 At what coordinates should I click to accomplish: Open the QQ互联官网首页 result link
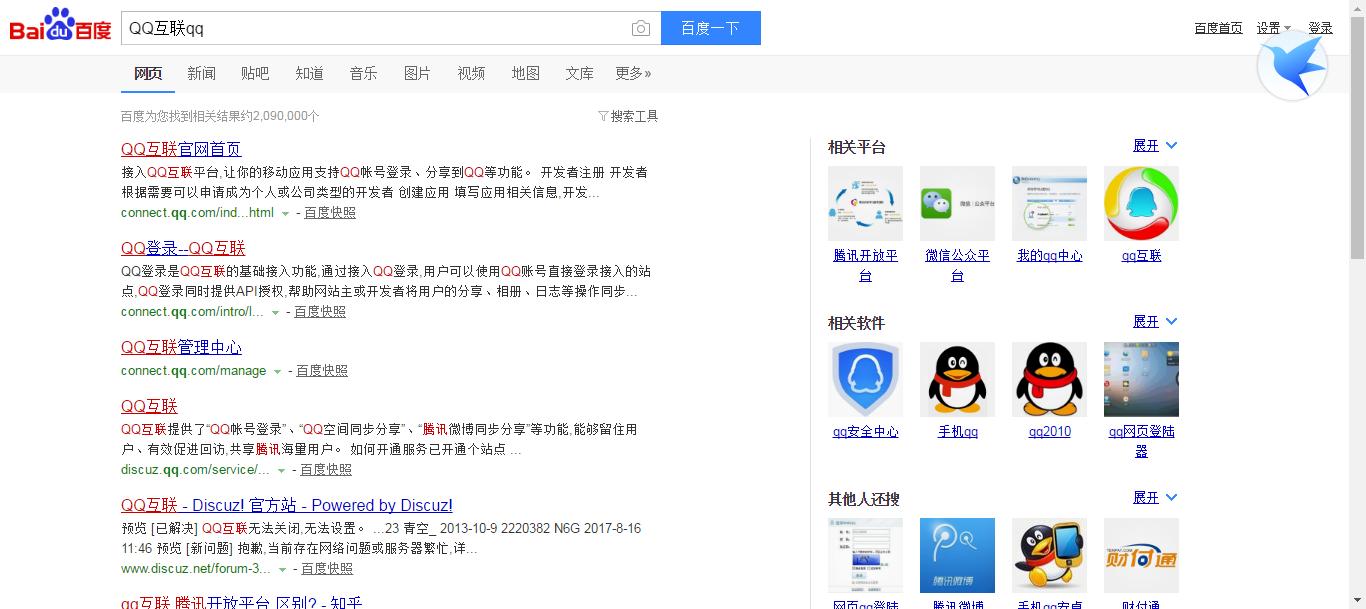click(181, 148)
